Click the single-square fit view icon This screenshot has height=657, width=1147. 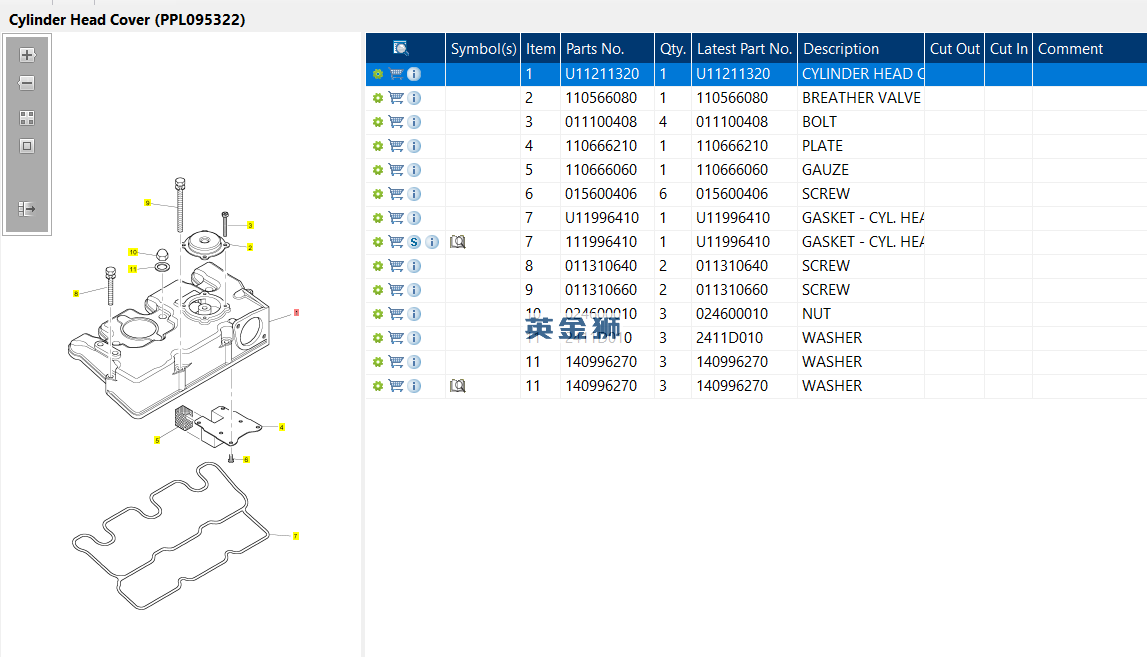(x=27, y=146)
